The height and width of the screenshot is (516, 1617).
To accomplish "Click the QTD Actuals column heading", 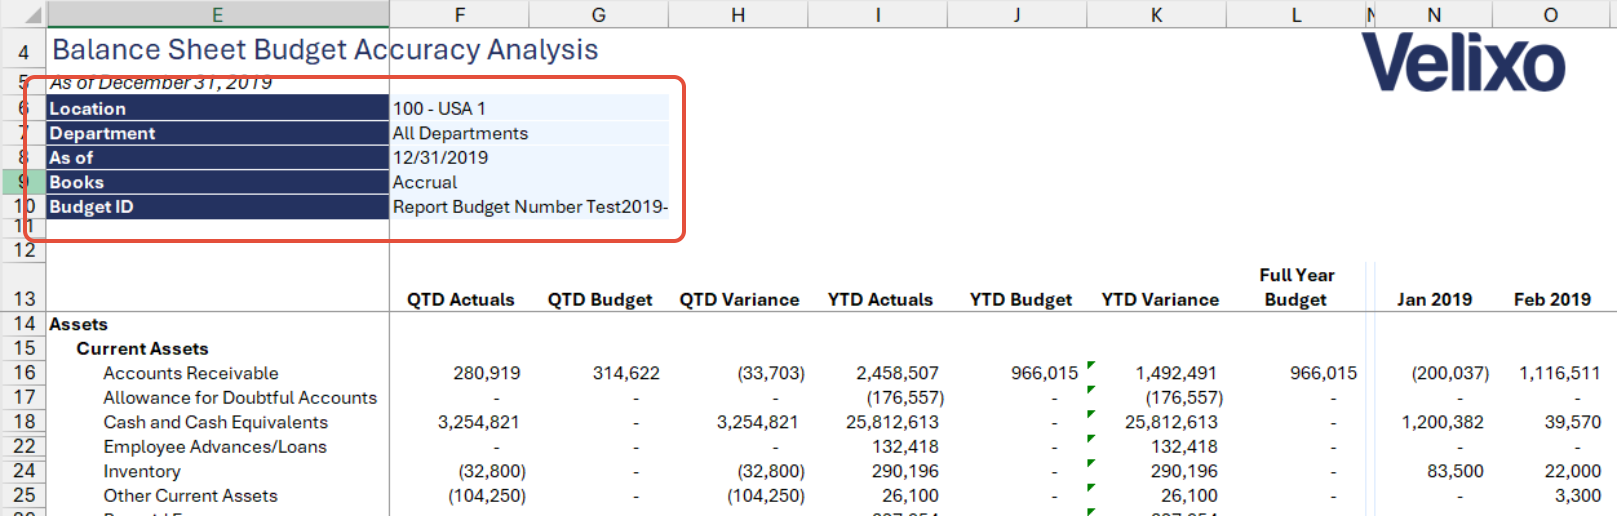I will [x=460, y=299].
